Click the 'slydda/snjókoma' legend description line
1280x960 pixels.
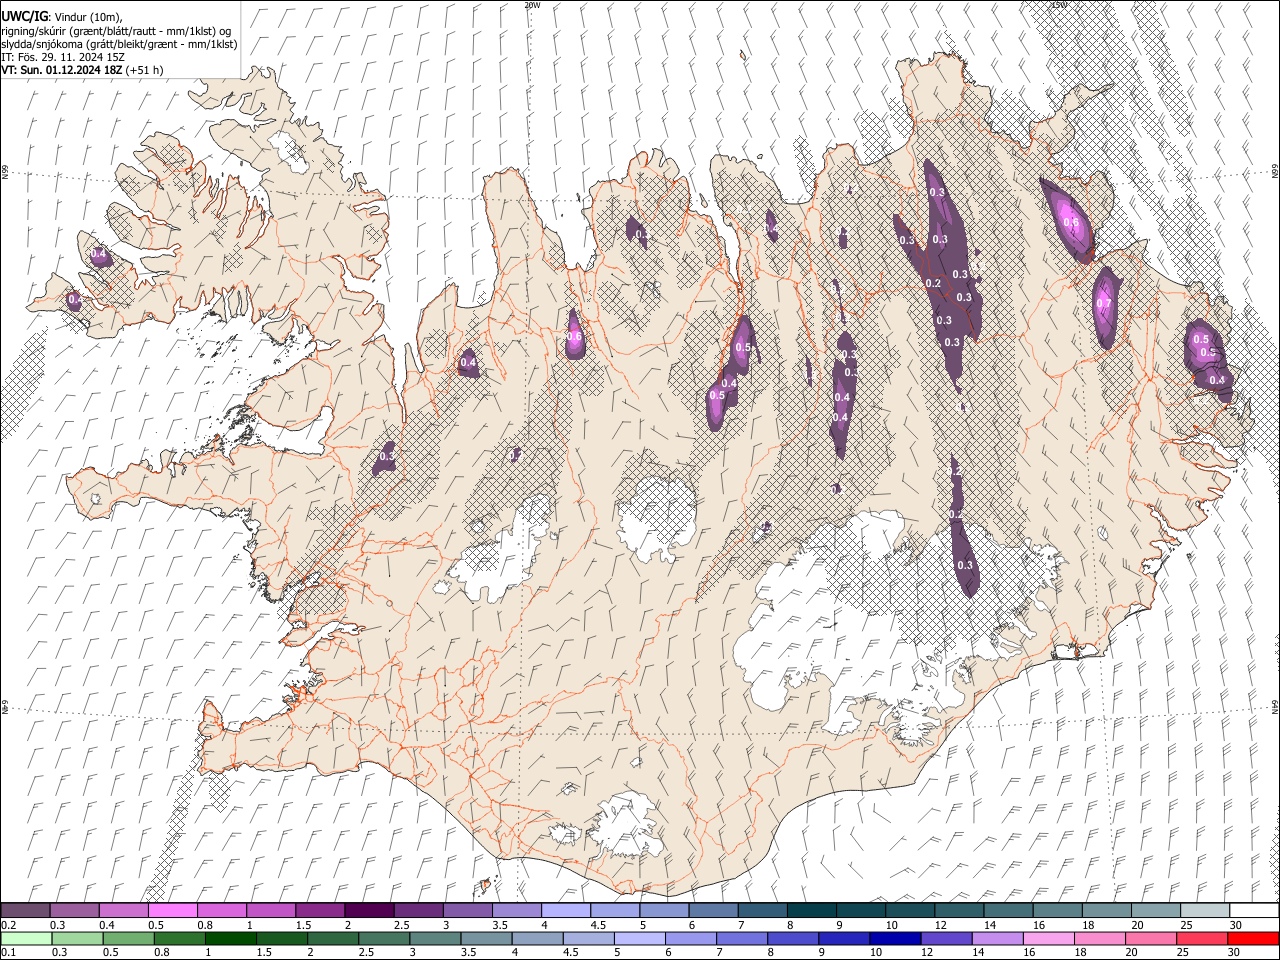pos(119,44)
